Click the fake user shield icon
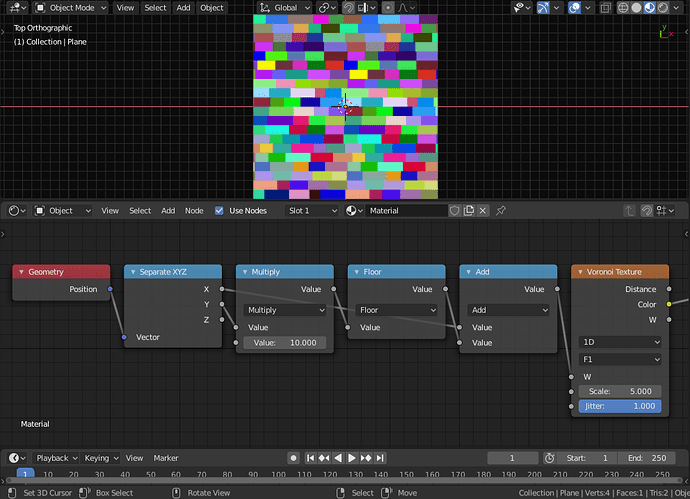The width and height of the screenshot is (690, 499). coord(455,211)
